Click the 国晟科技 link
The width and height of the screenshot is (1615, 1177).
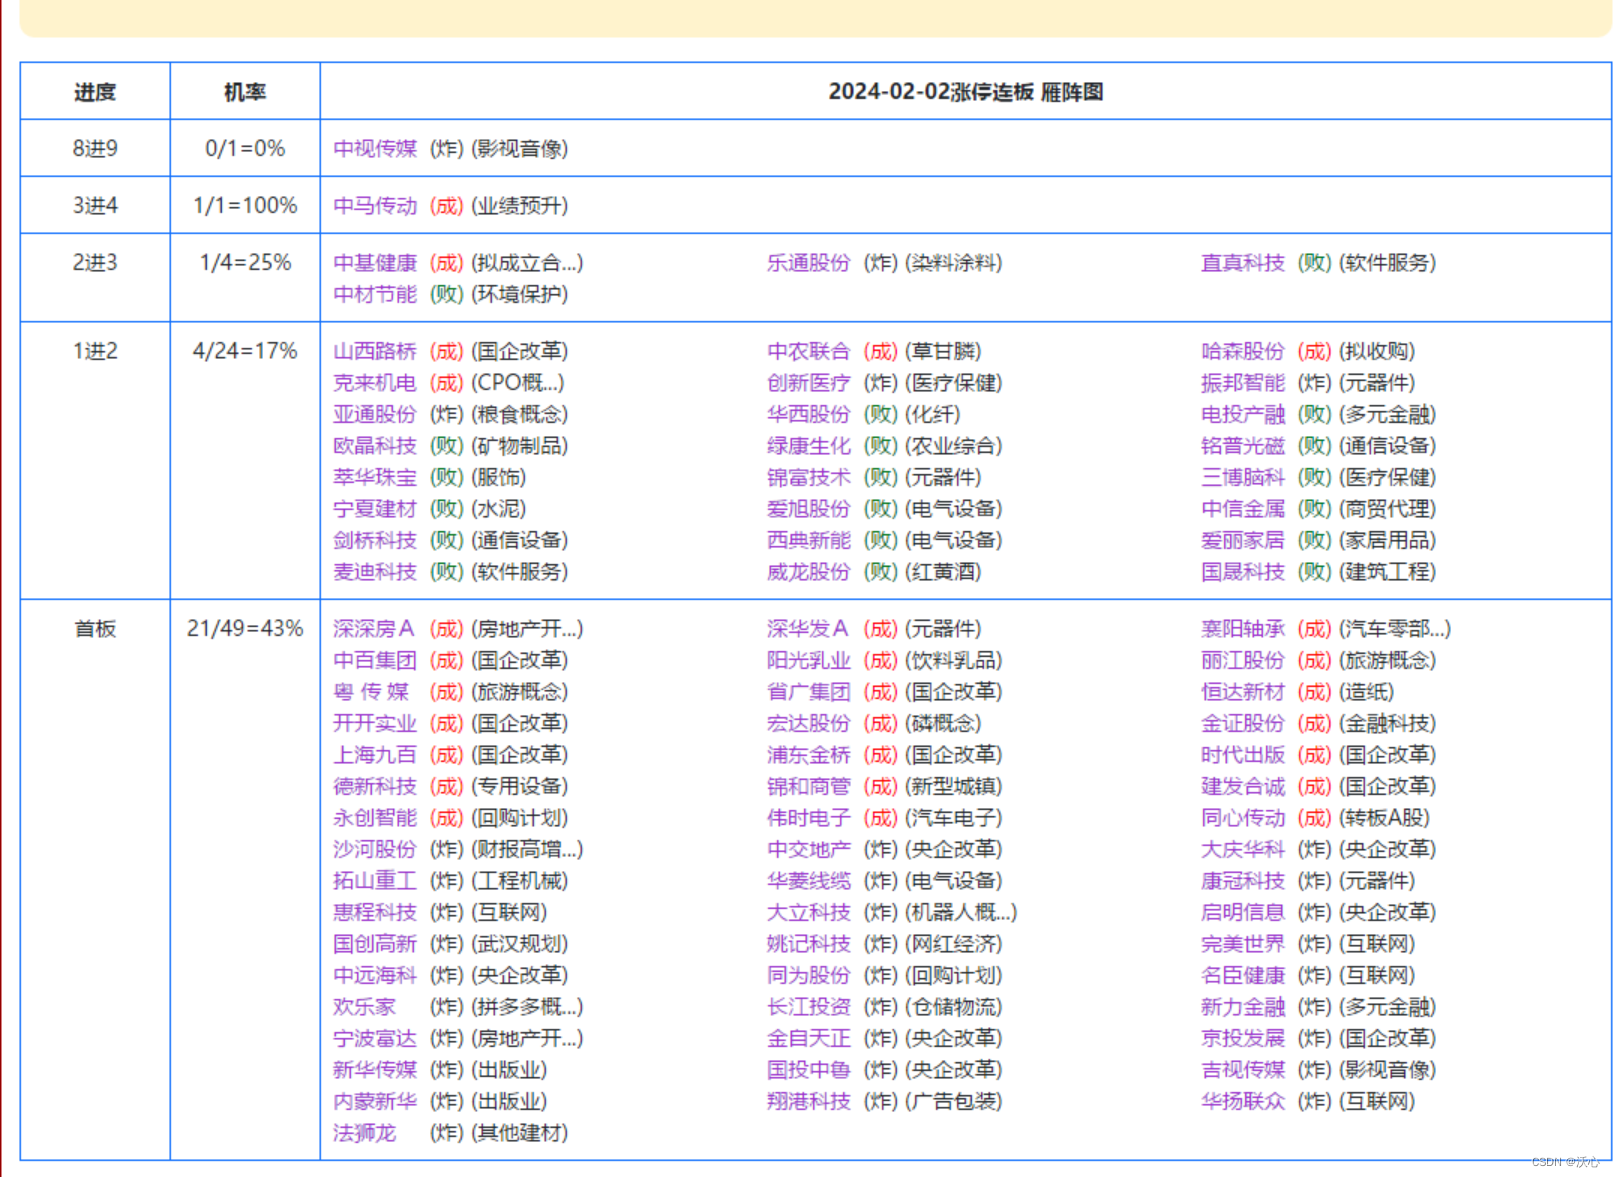coord(1243,572)
